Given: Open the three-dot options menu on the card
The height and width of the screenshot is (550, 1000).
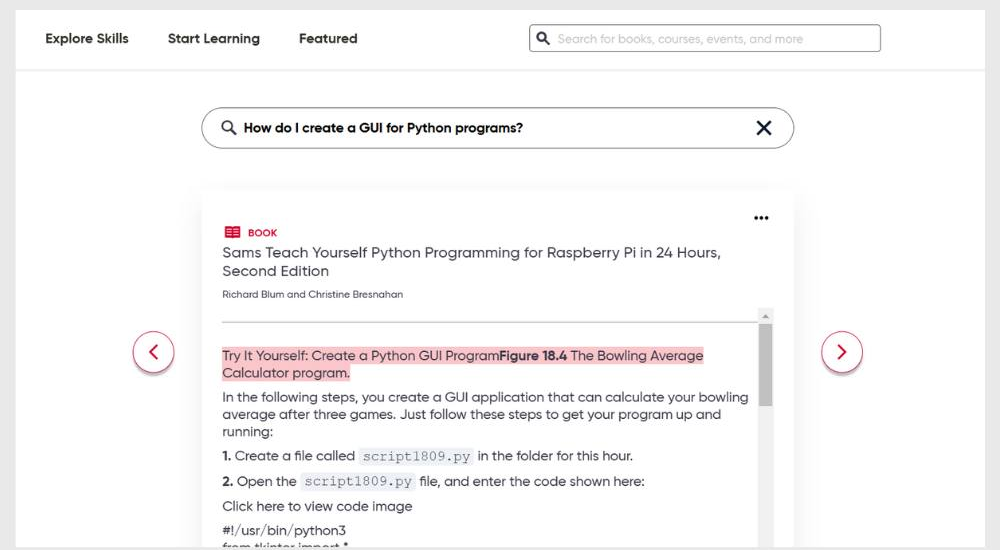Looking at the screenshot, I should pos(761,218).
